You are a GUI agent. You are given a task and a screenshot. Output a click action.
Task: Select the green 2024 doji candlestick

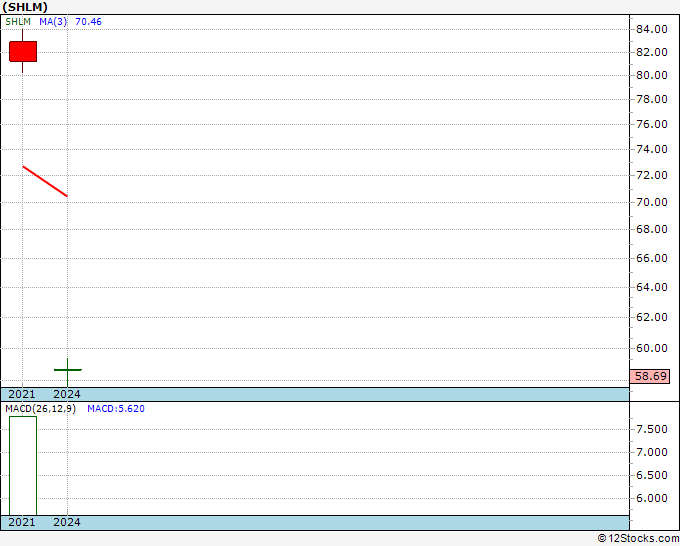68,370
